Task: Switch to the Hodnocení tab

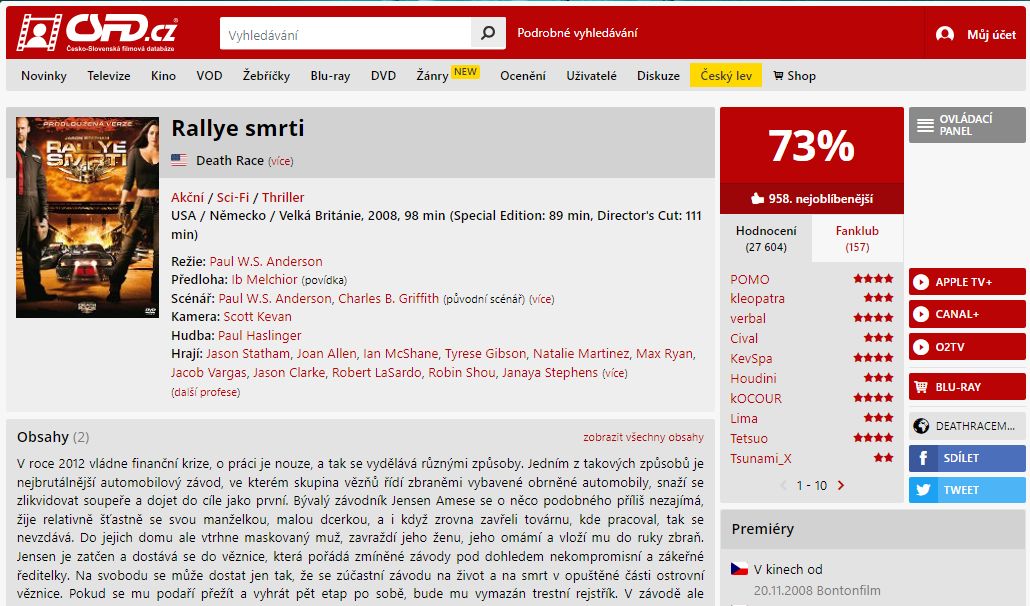Action: pos(766,238)
